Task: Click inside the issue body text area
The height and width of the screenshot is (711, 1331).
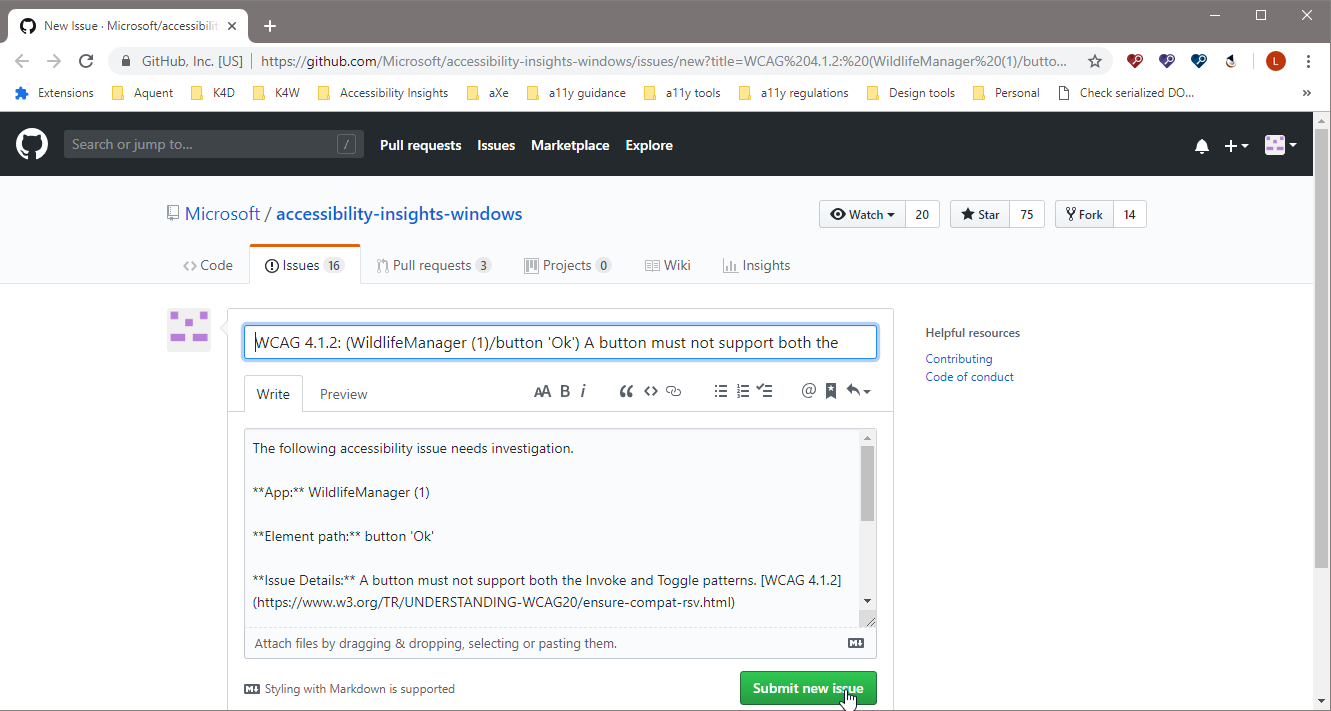Action: (552, 528)
